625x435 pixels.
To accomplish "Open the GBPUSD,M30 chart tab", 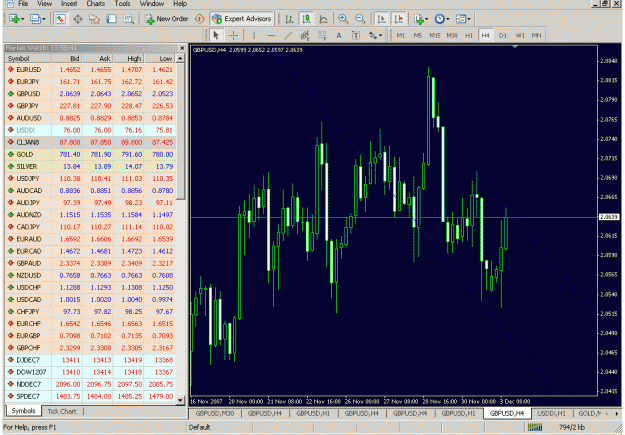I will [x=215, y=413].
